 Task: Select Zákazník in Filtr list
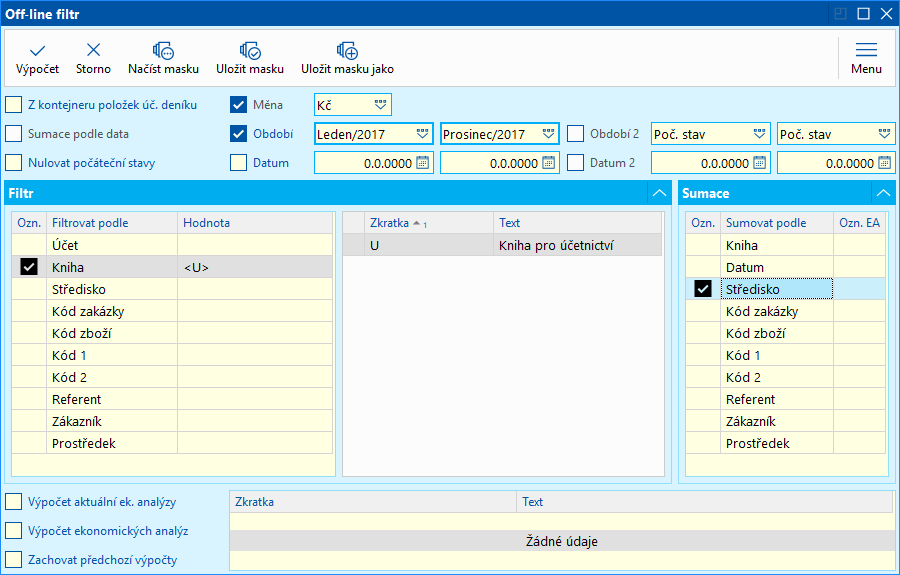coord(172,421)
